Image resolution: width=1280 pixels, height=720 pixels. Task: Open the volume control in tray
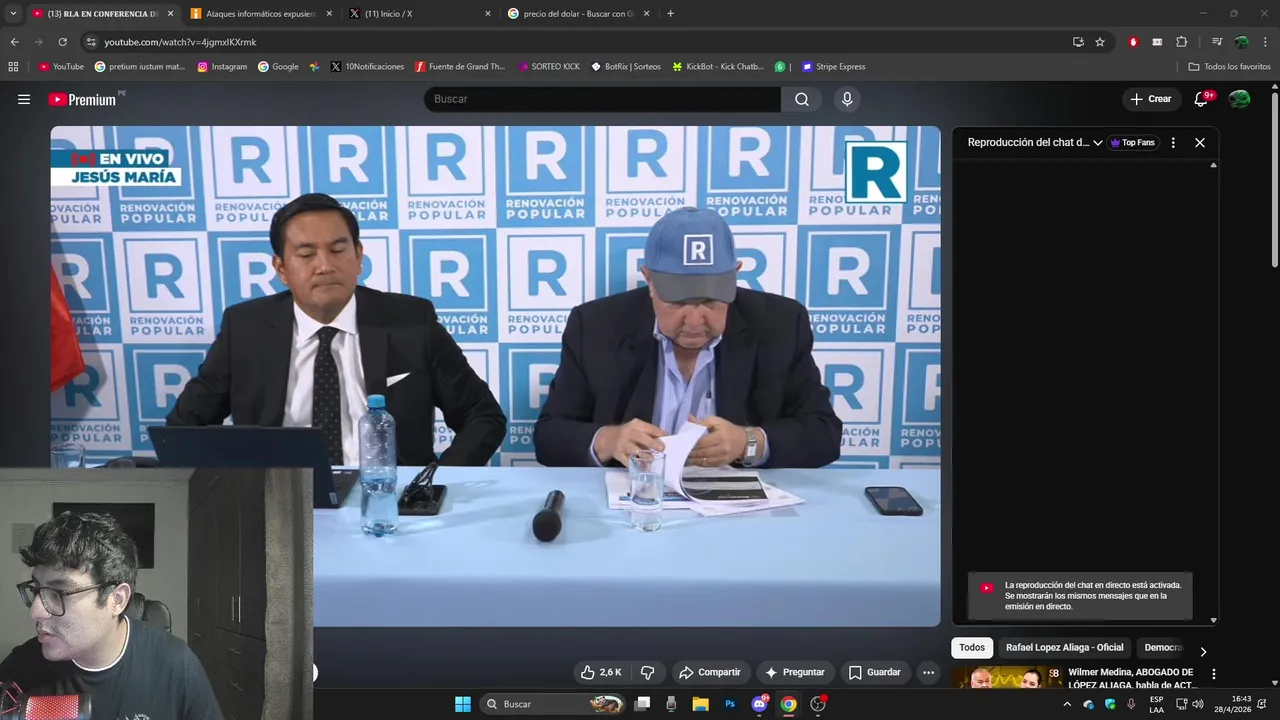pyautogui.click(x=1198, y=704)
